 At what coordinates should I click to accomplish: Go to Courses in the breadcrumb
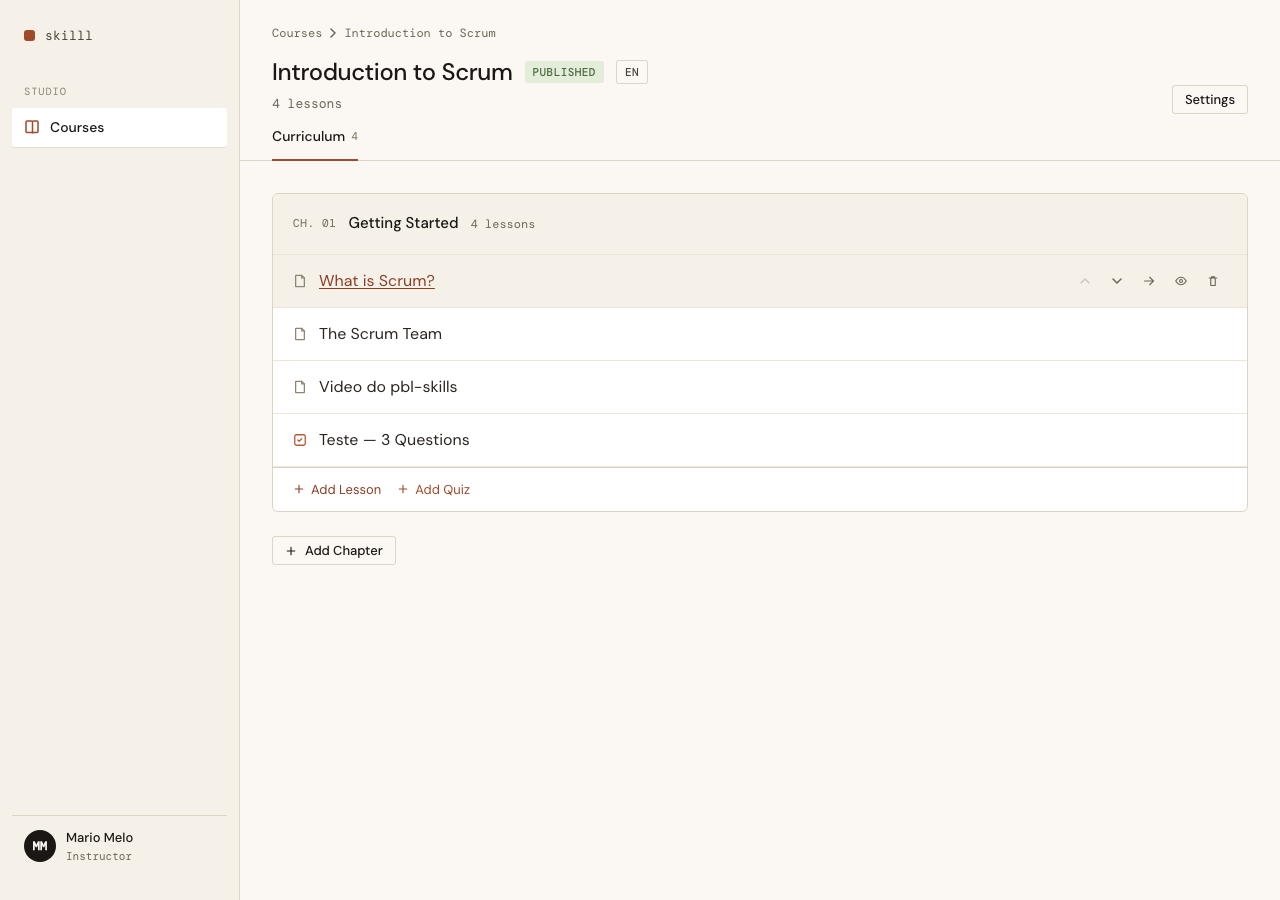pos(297,33)
